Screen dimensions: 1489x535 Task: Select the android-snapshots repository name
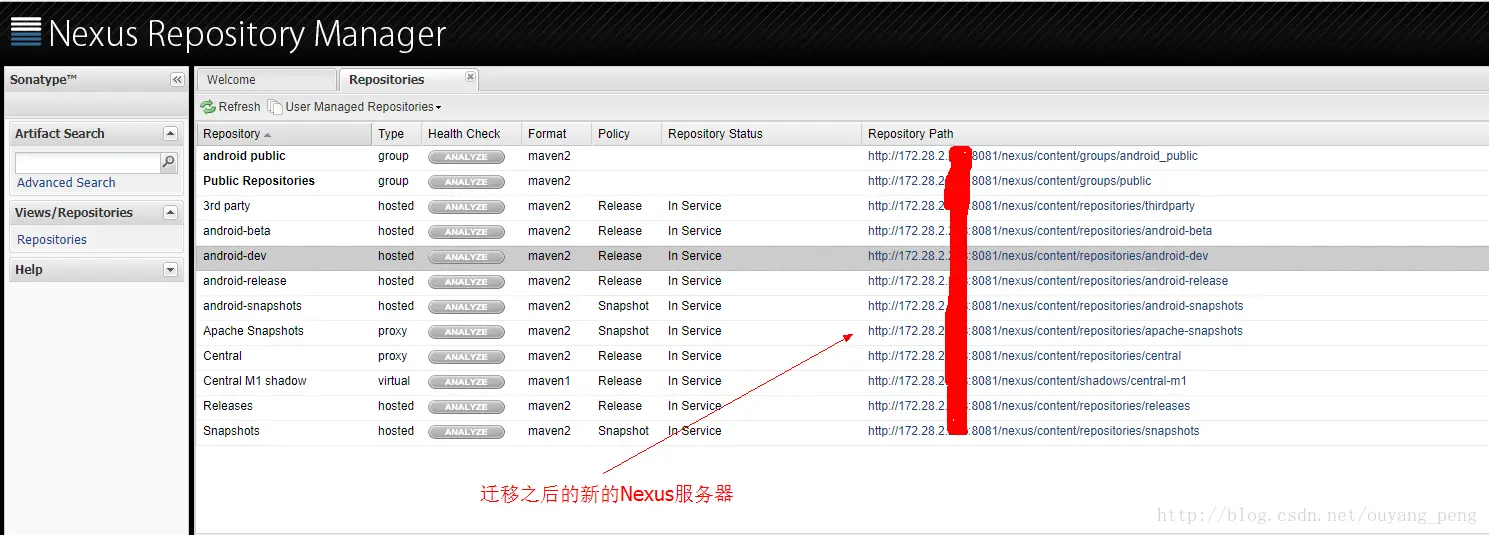(x=252, y=306)
